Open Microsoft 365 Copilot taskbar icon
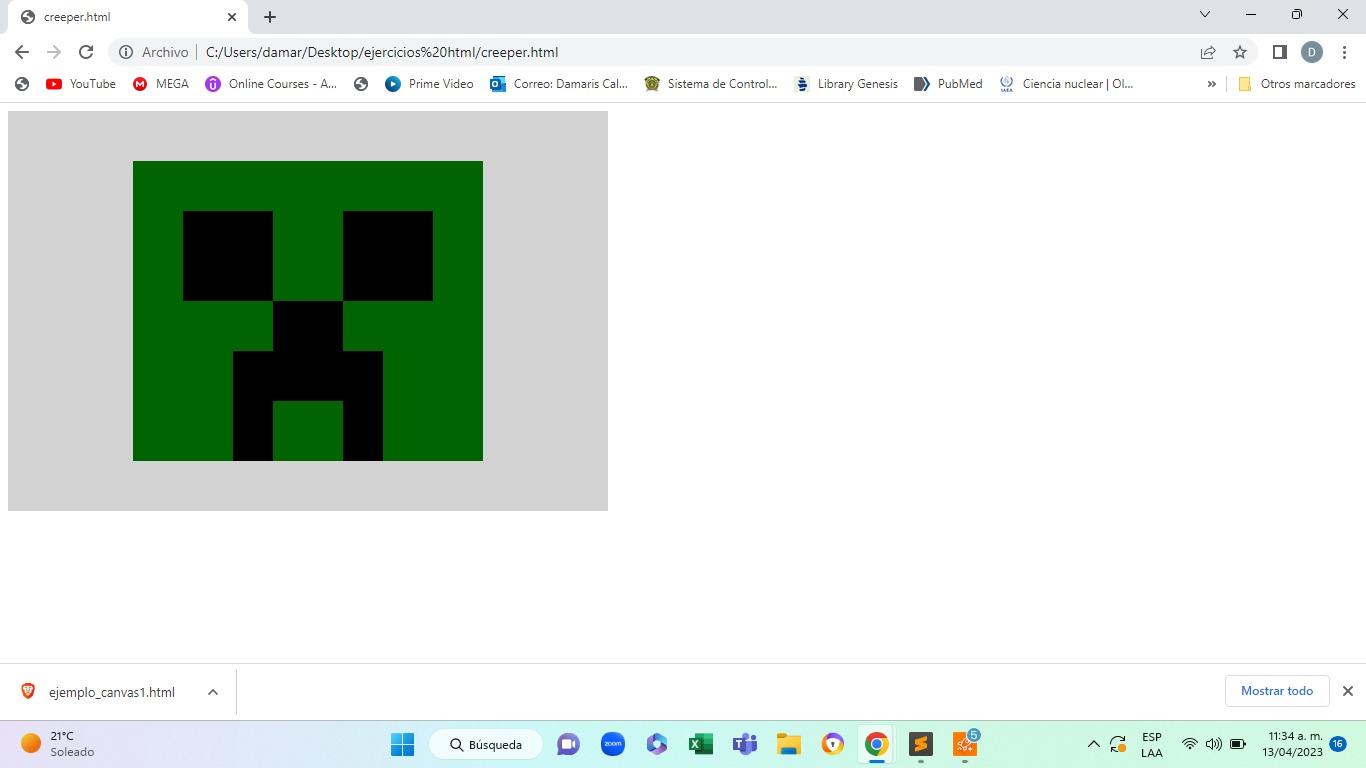 657,744
